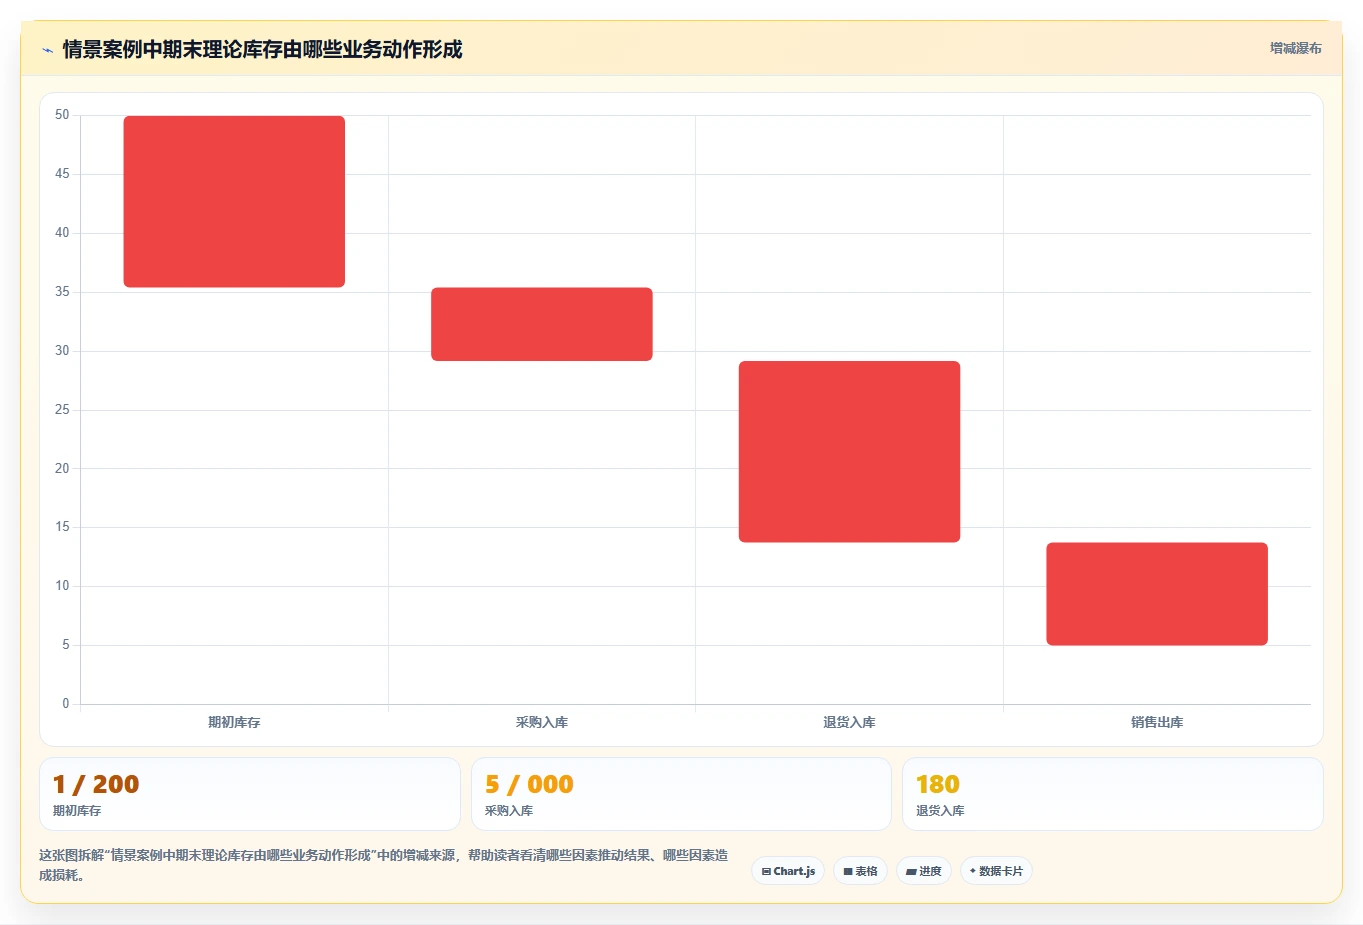Click the lightning icon beside the chart title

[47, 50]
